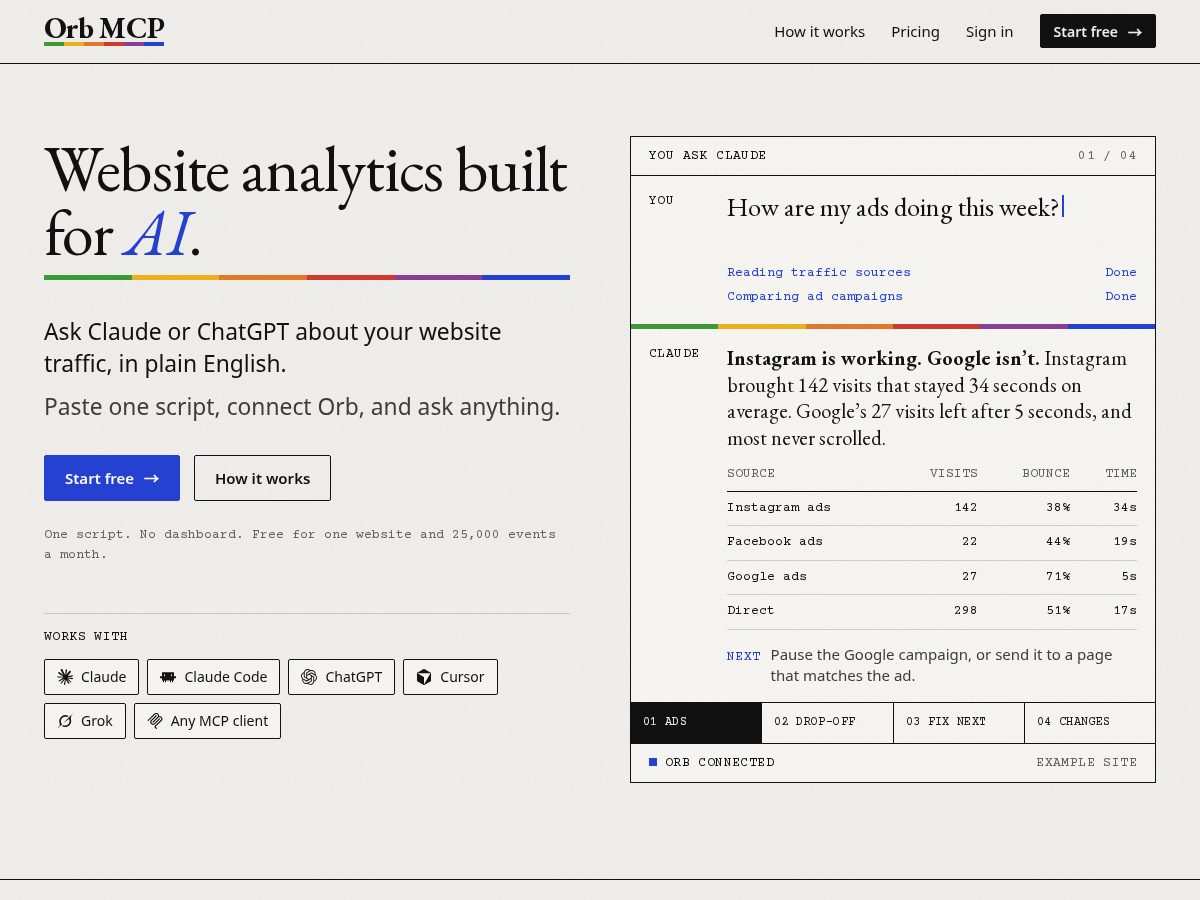Switch to the 03 FIX NEXT tab
Image resolution: width=1200 pixels, height=900 pixels.
(x=959, y=722)
